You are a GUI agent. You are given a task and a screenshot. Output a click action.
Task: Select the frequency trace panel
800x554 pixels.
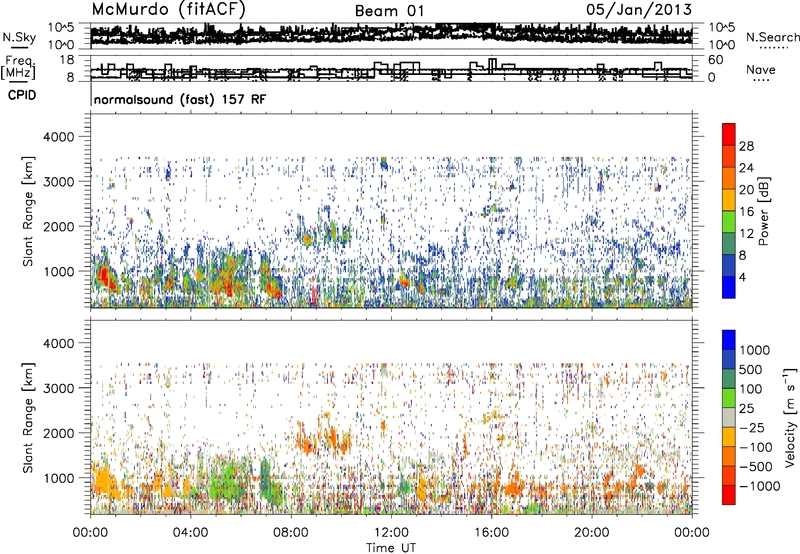(x=391, y=68)
